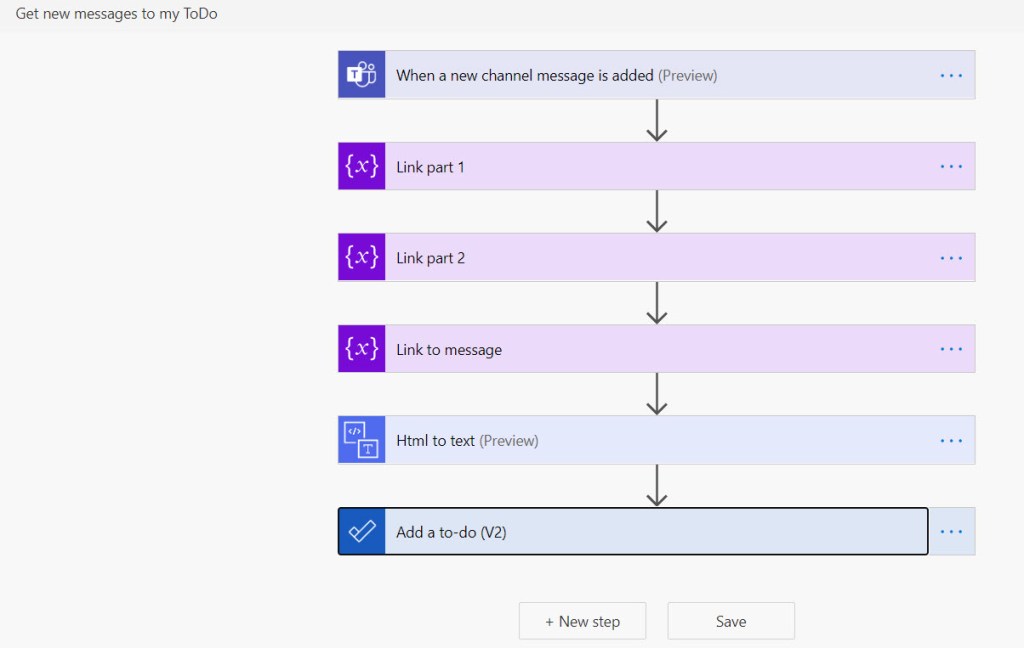Image resolution: width=1024 pixels, height=648 pixels.
Task: Click the Link part 1 variable icon
Action: tap(361, 167)
